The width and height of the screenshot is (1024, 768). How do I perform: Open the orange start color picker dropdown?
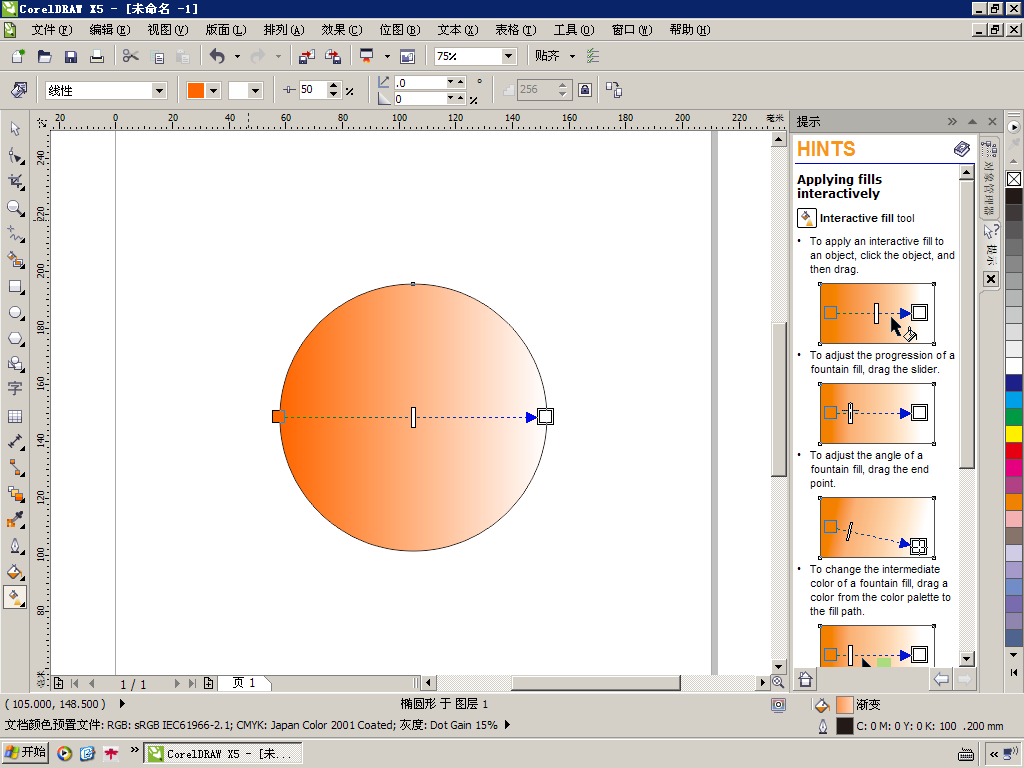click(x=213, y=91)
